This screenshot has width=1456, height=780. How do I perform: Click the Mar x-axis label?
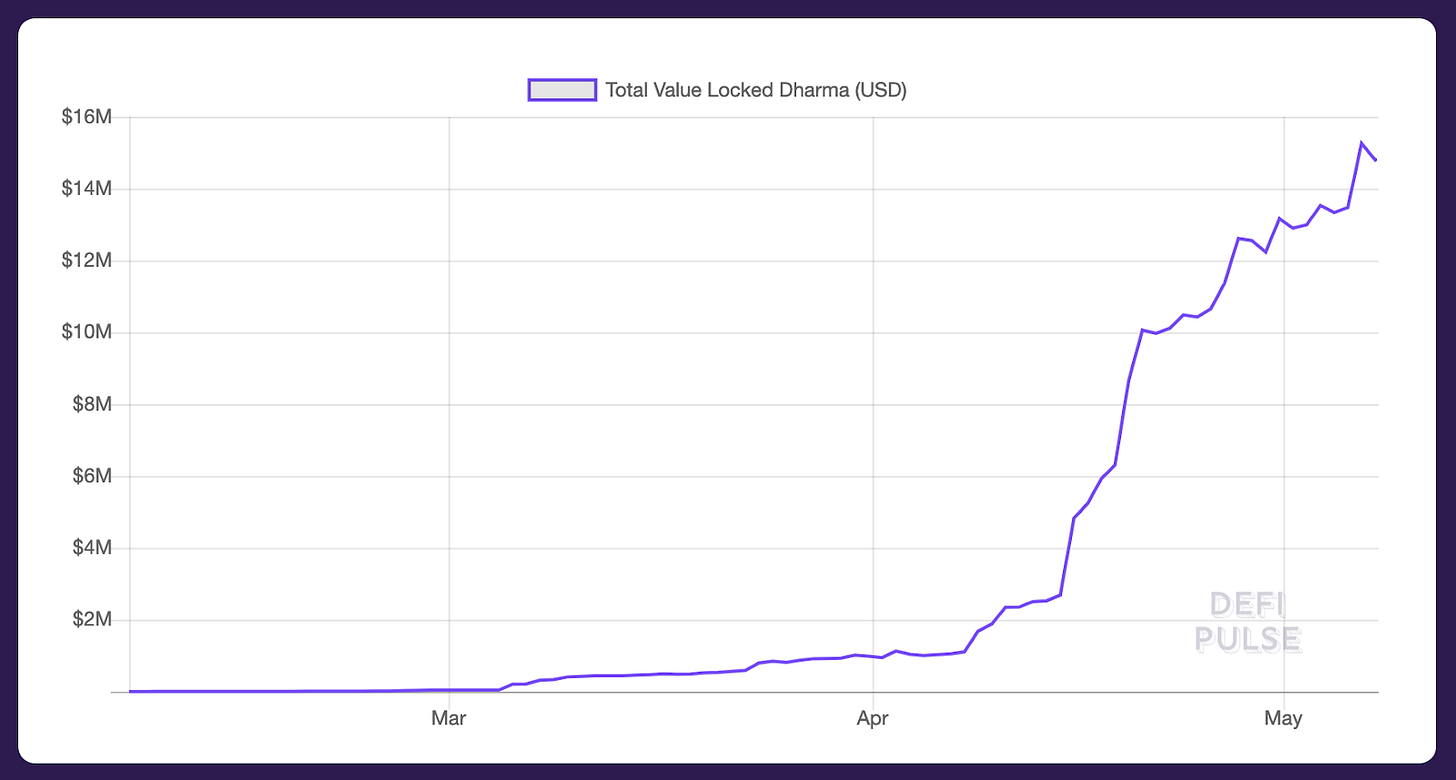pos(449,719)
